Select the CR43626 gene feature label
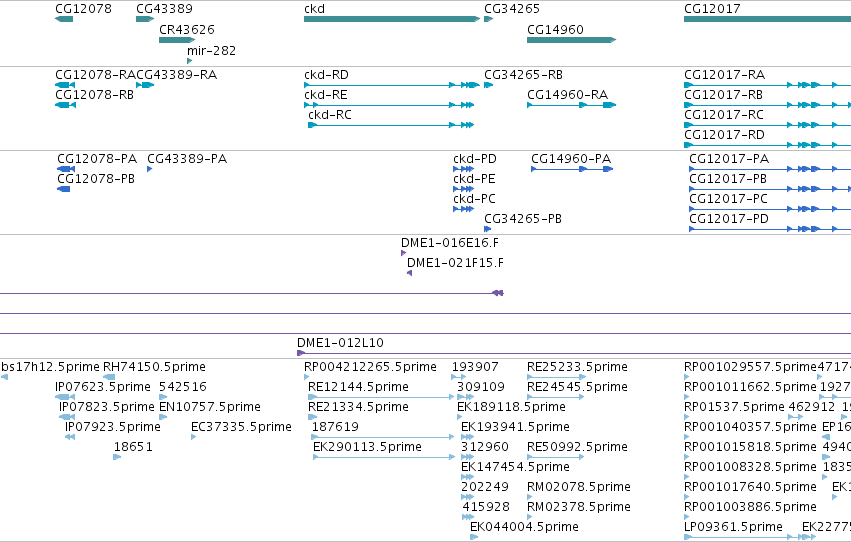This screenshot has height=542, width=851. click(x=187, y=30)
